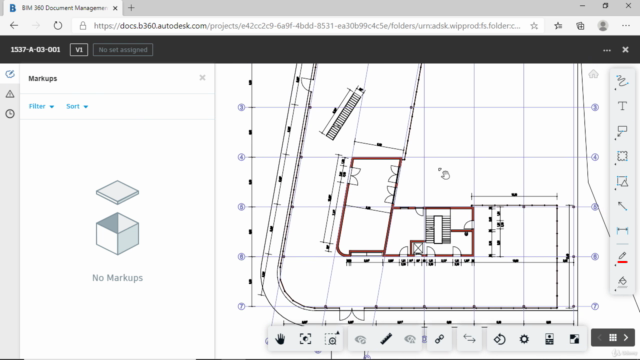The height and width of the screenshot is (360, 640).
Task: Go to the previous sheet
Action: click(x=600, y=338)
